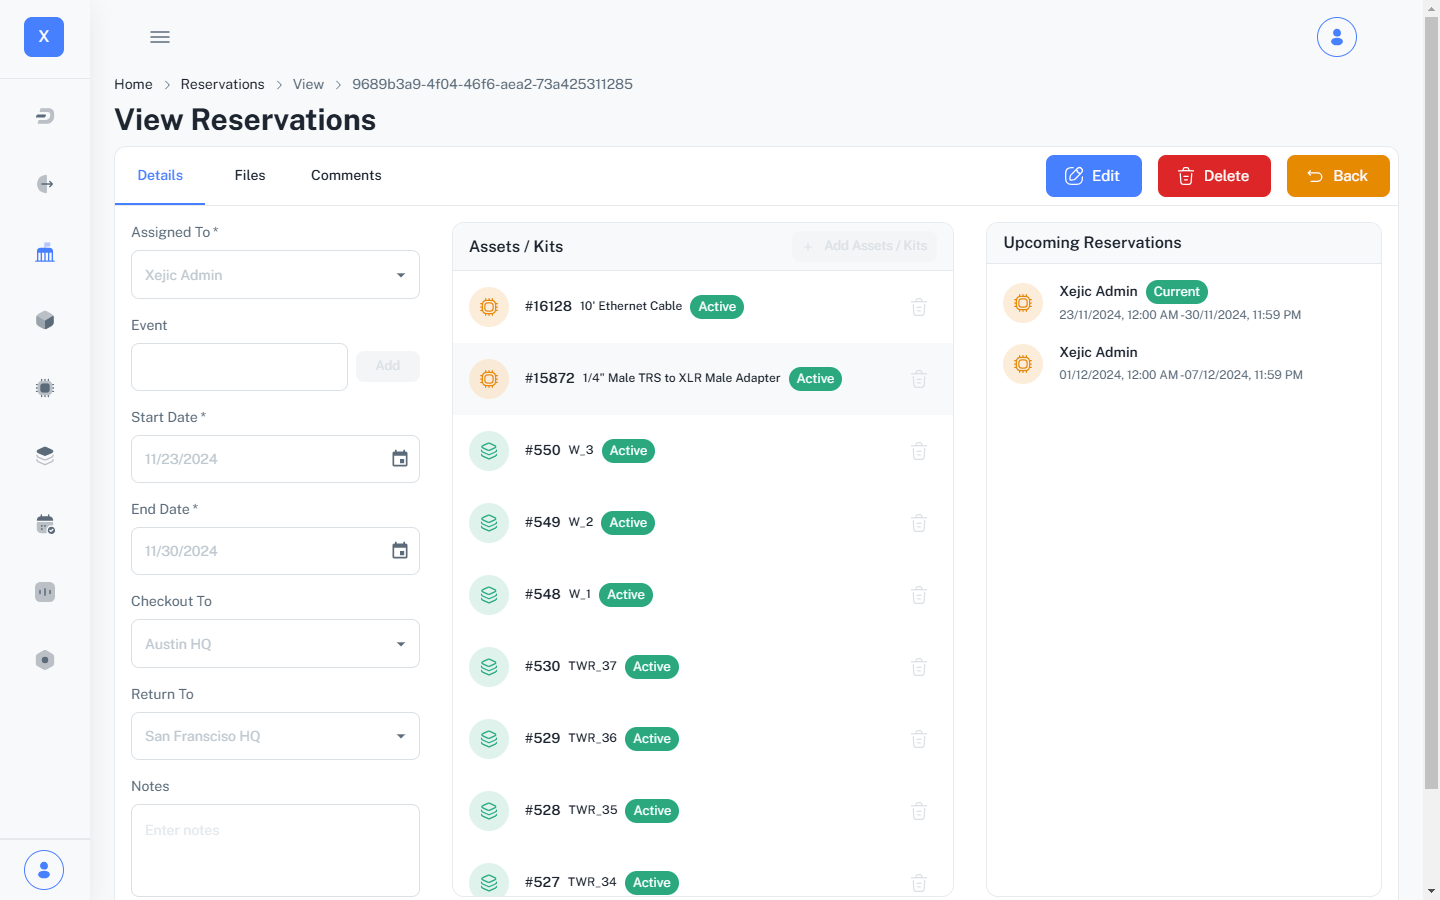Click the X logo in sidebar

[x=44, y=37]
